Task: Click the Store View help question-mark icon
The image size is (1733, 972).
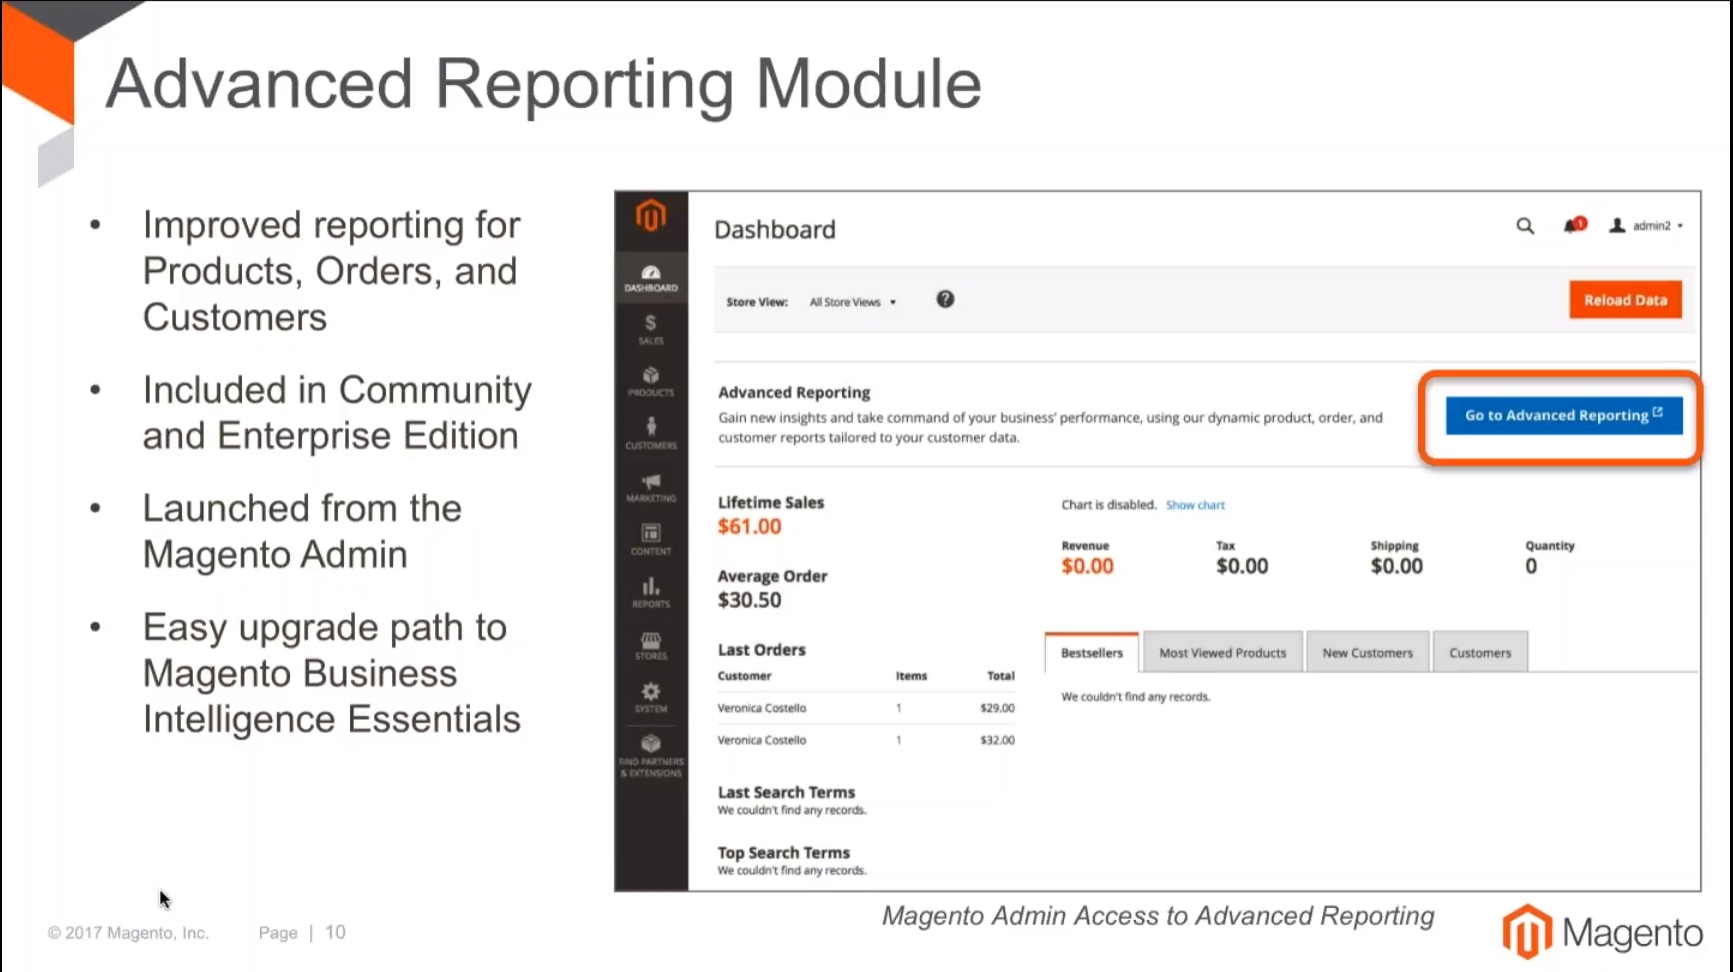Action: point(945,299)
